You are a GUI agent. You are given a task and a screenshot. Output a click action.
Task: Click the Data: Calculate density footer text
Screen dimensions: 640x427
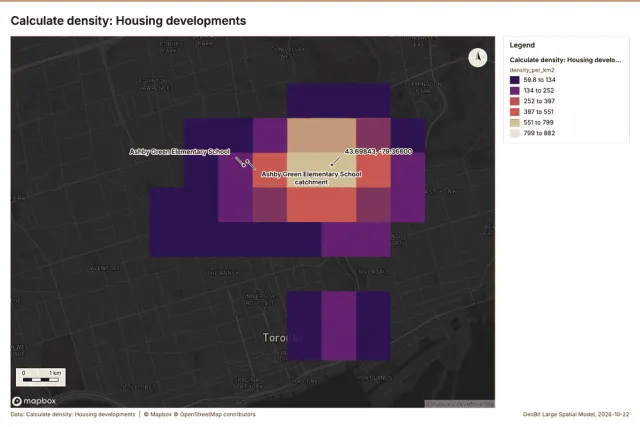point(73,414)
